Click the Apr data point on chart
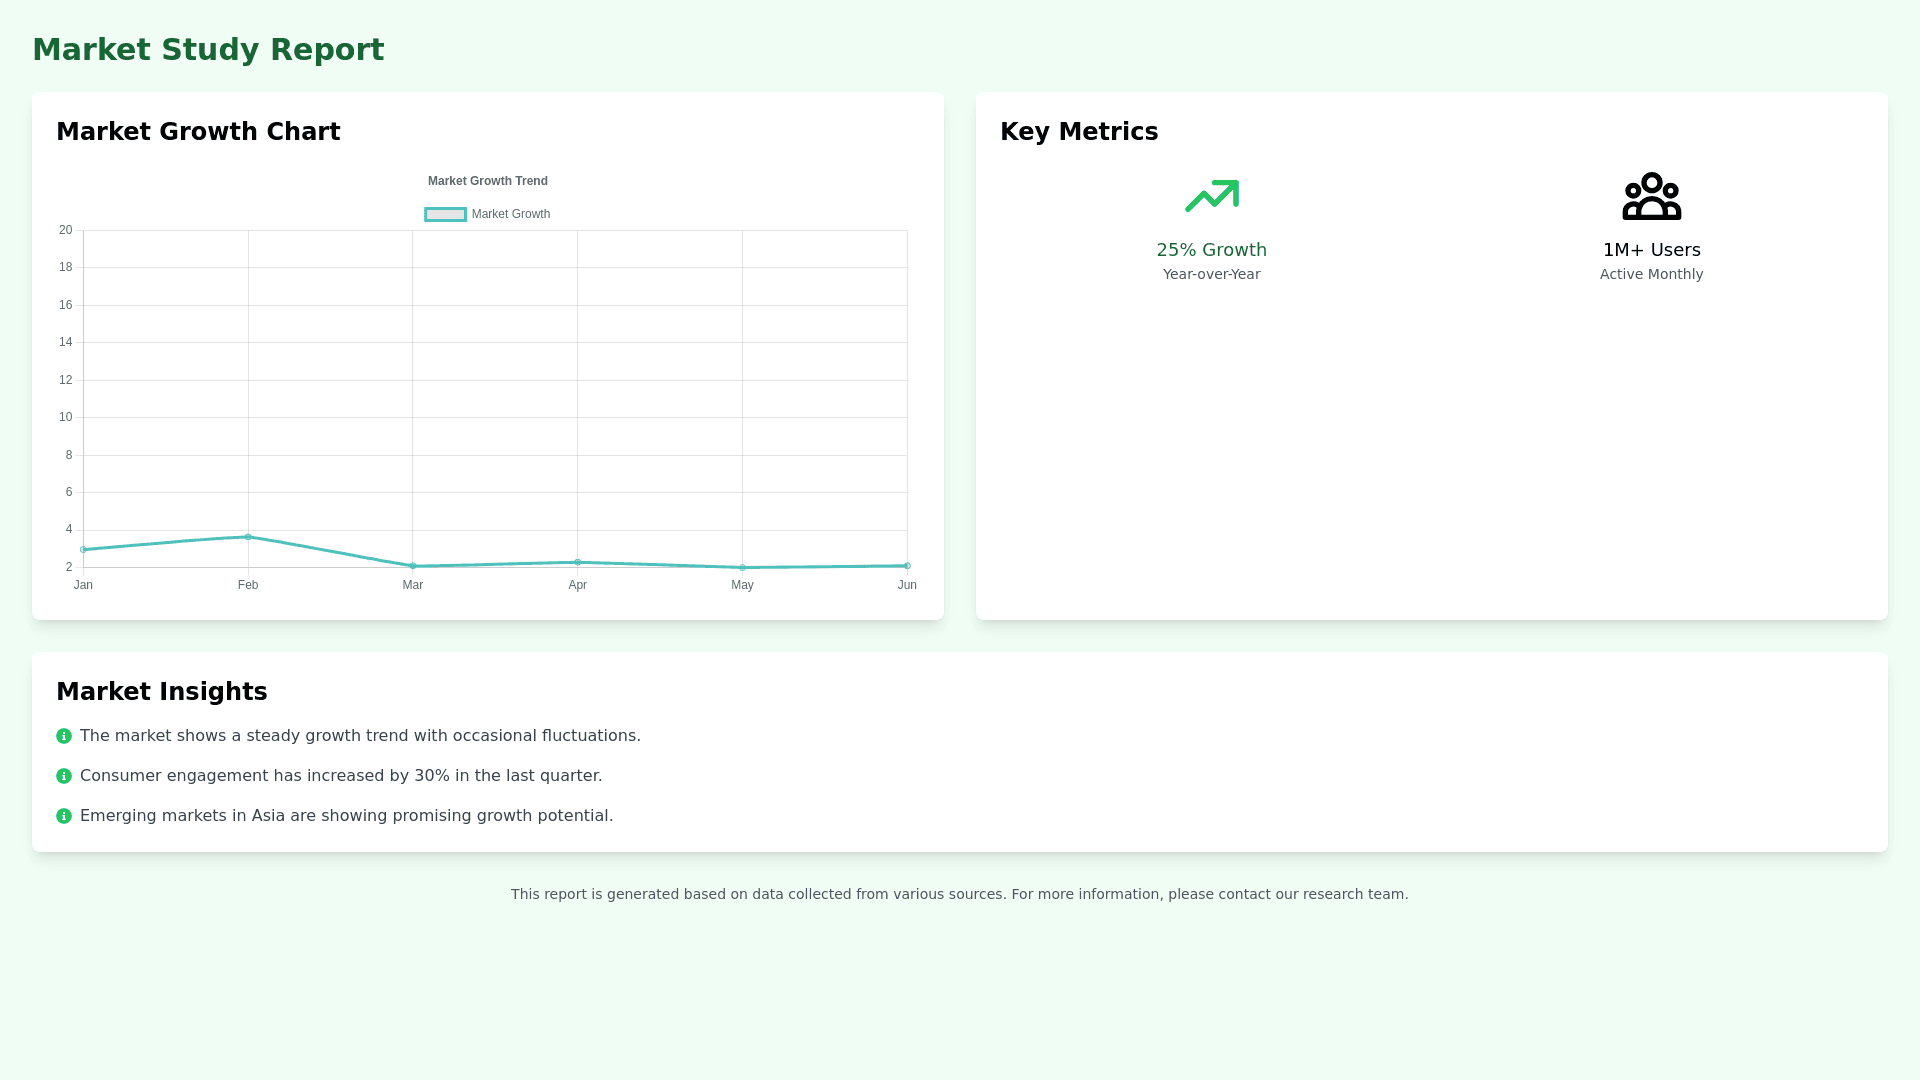The height and width of the screenshot is (1080, 1920). click(577, 562)
